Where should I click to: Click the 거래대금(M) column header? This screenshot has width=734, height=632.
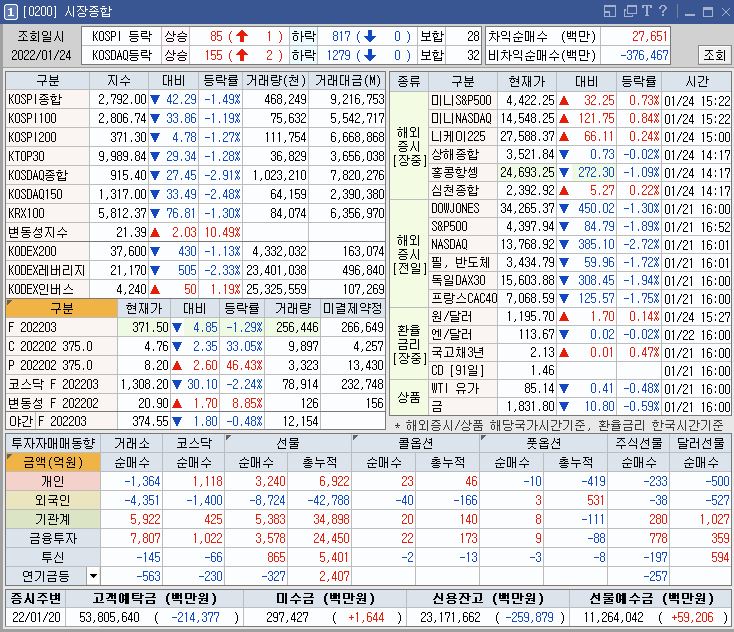tap(347, 81)
